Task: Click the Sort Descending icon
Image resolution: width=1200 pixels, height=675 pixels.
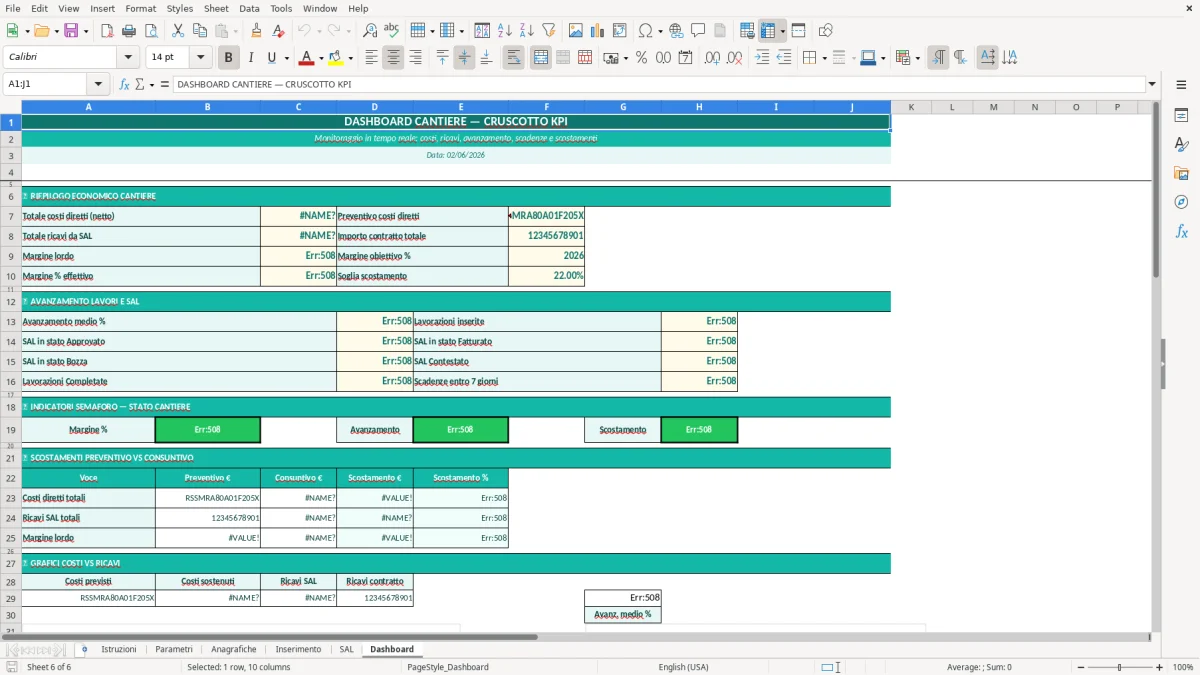Action: coord(526,30)
